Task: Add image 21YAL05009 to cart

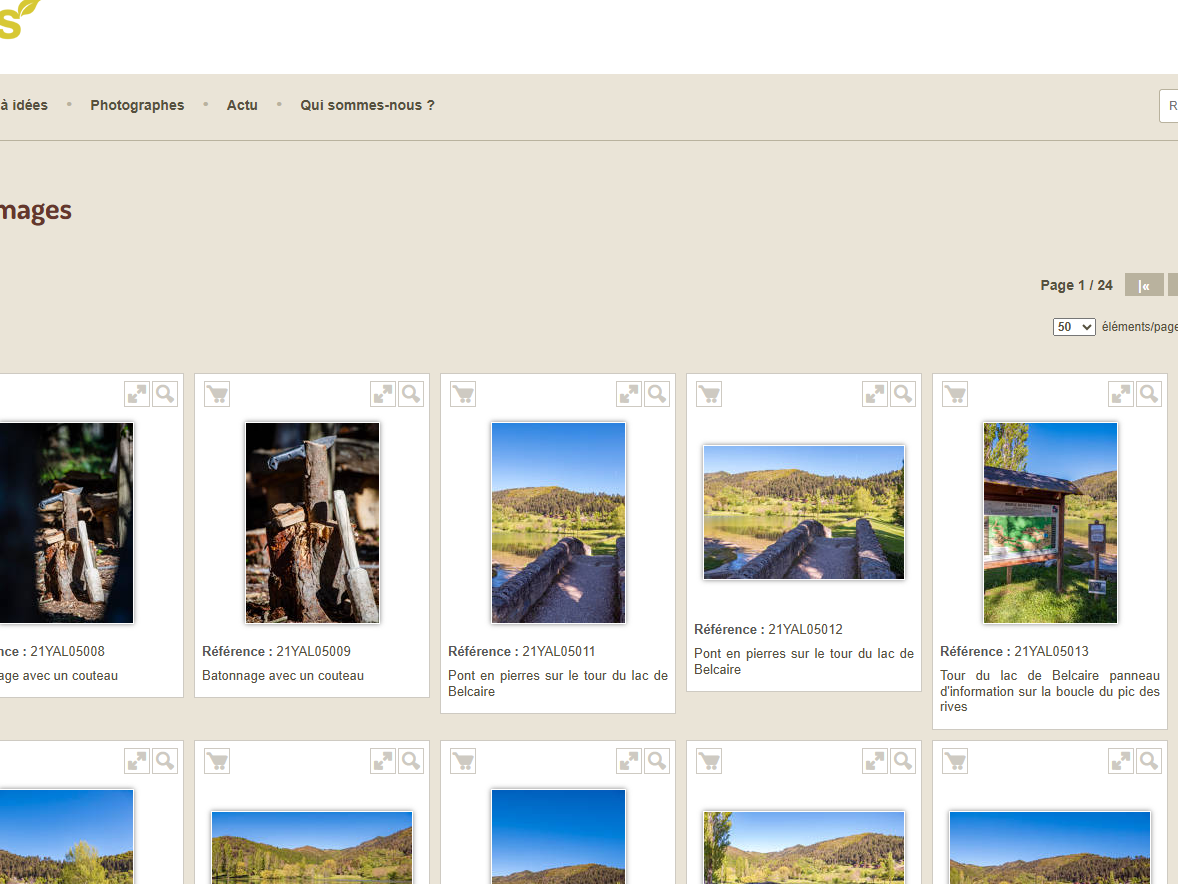Action: 217,394
